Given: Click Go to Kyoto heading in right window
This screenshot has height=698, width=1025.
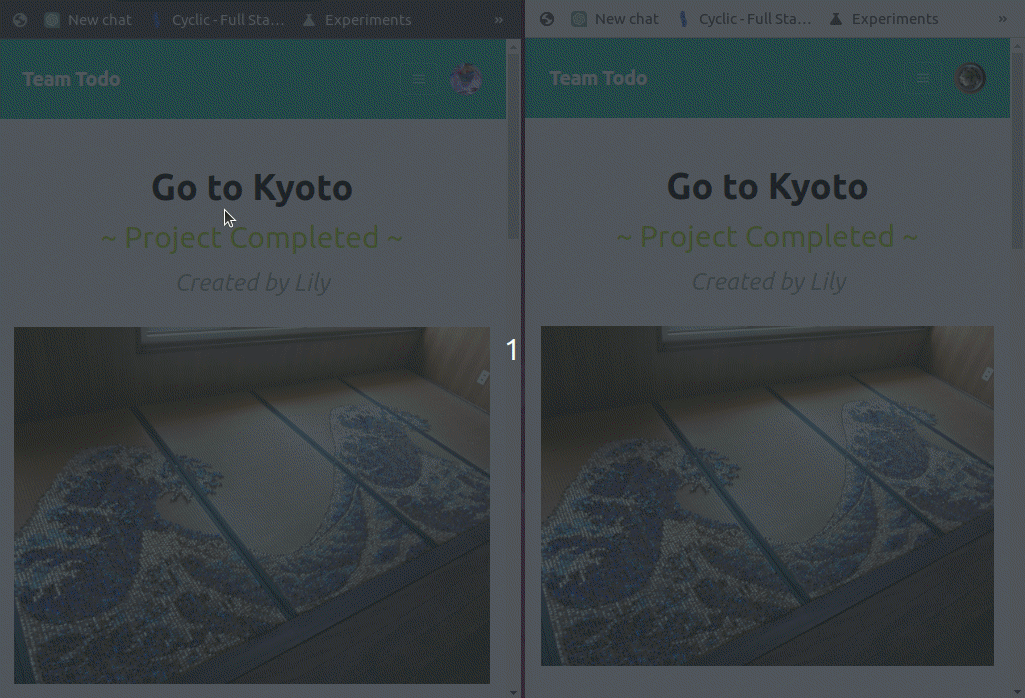Looking at the screenshot, I should [x=767, y=186].
